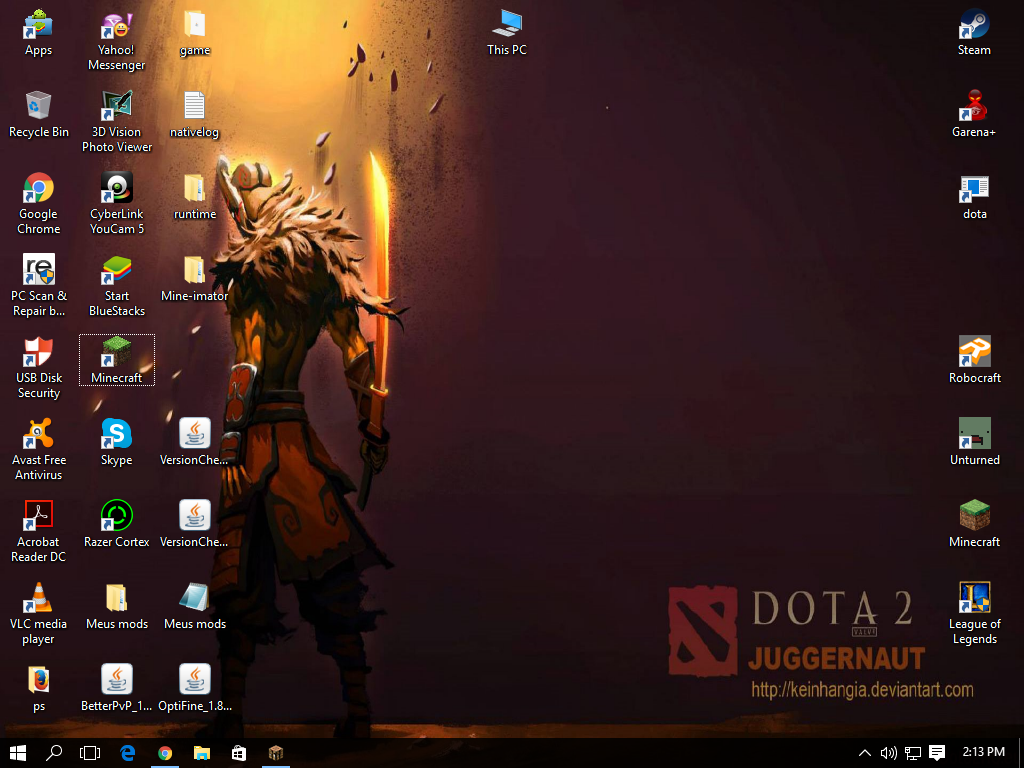Open the VLC media player shortcut

click(x=39, y=615)
